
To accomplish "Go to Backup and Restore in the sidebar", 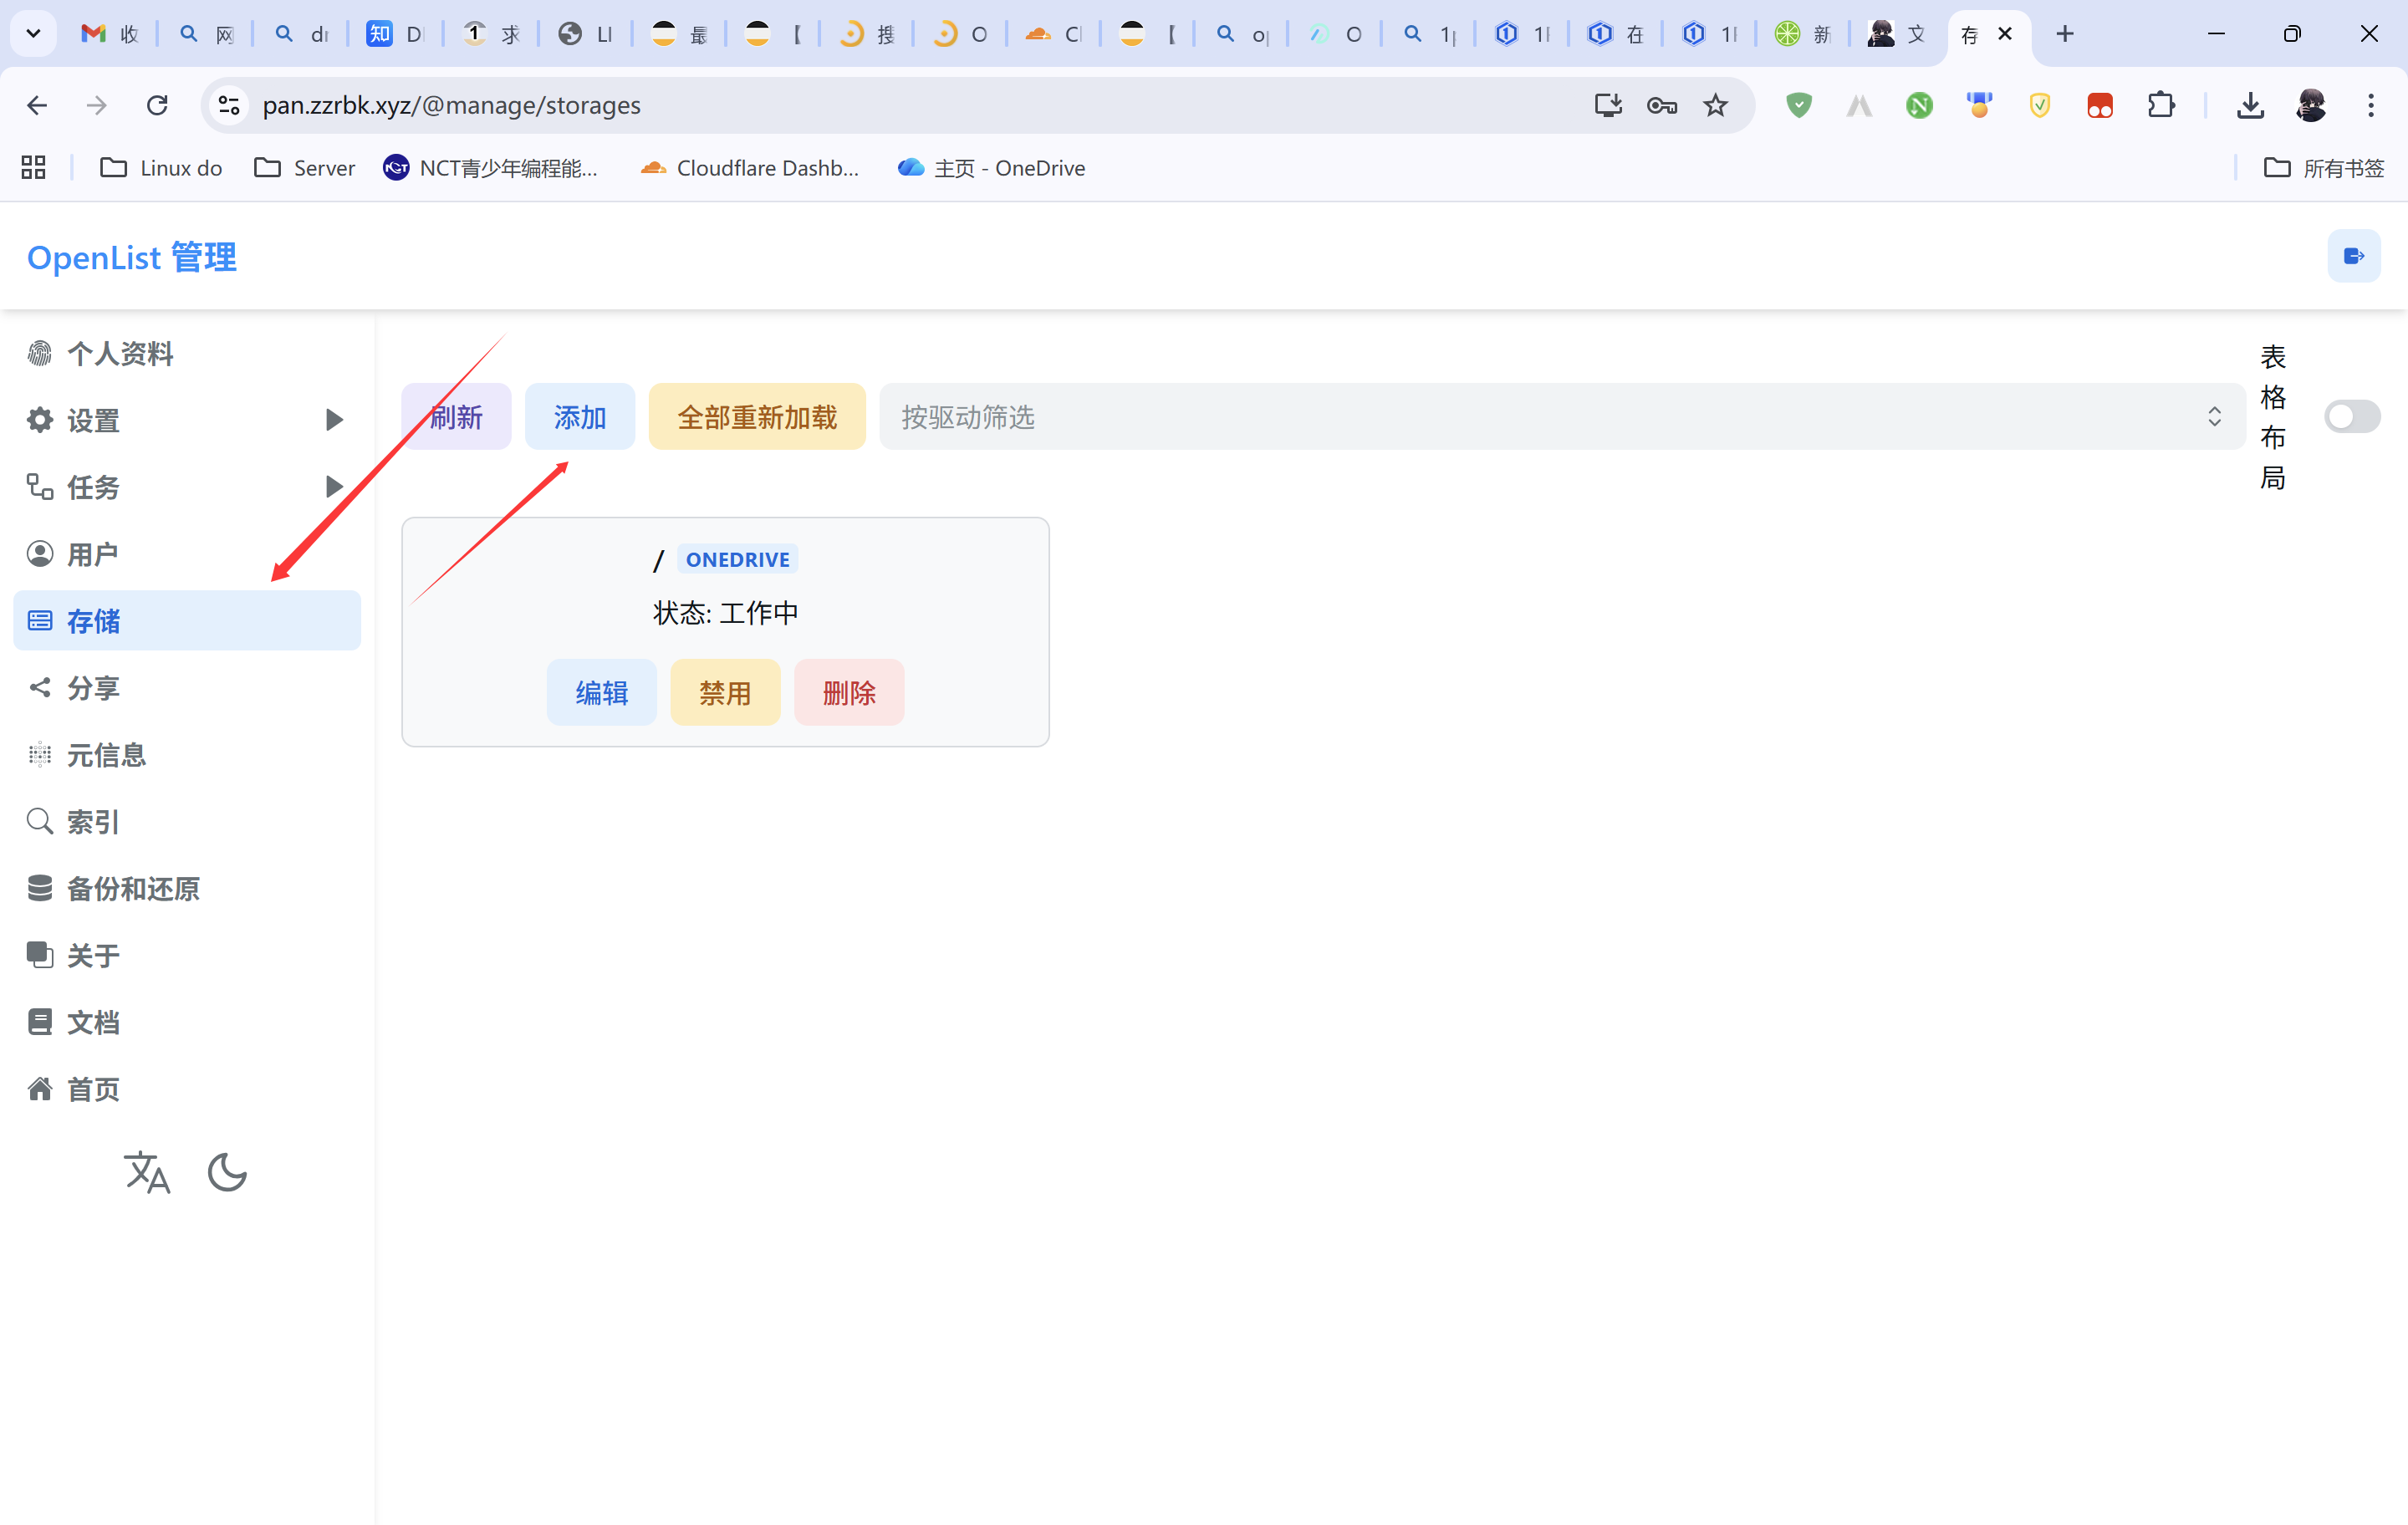I will pyautogui.click(x=132, y=888).
